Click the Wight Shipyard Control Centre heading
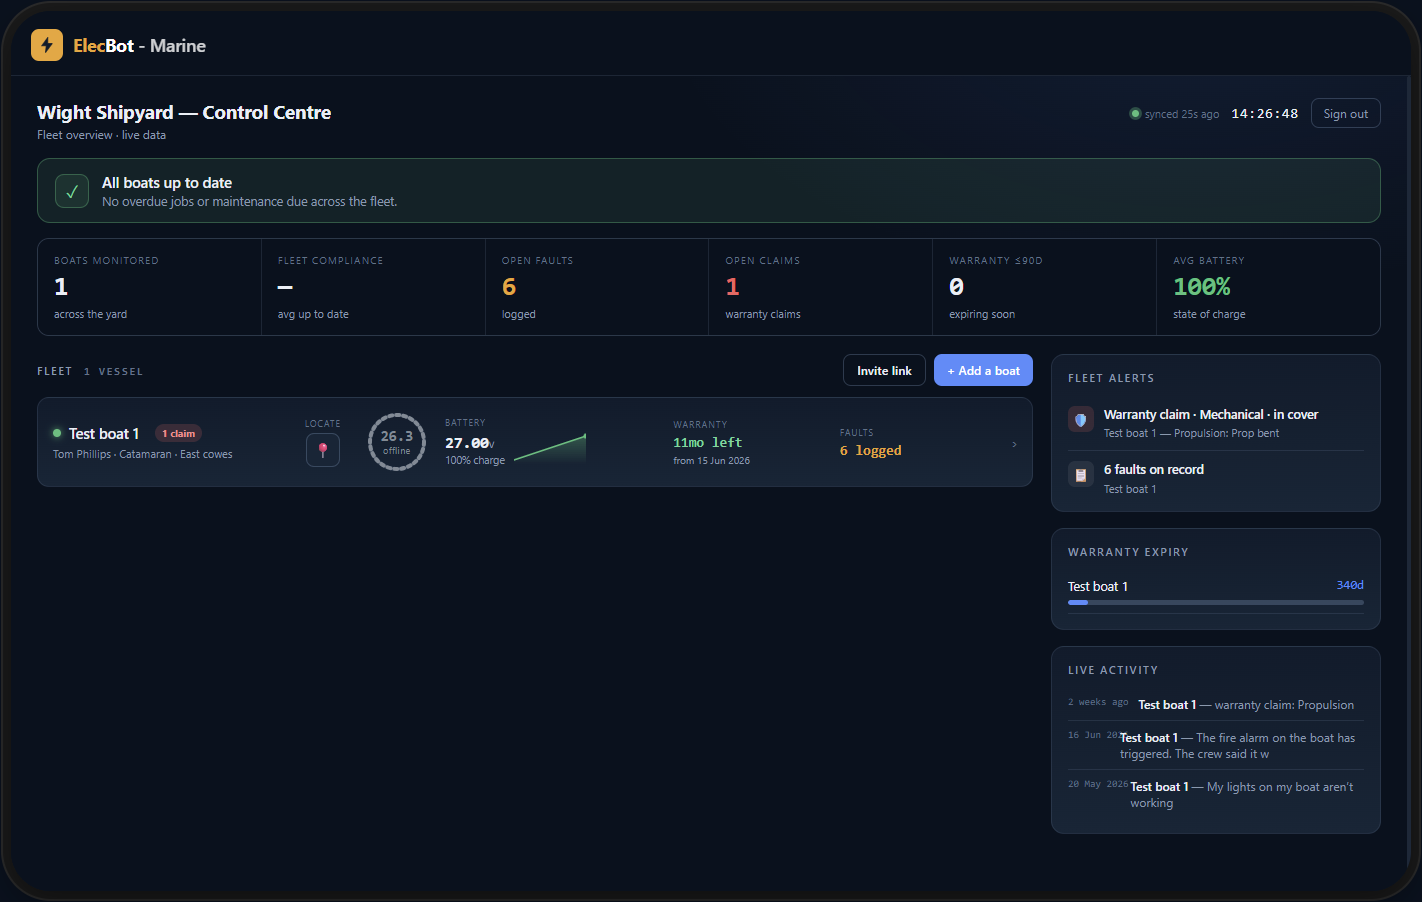The image size is (1422, 902). click(184, 112)
